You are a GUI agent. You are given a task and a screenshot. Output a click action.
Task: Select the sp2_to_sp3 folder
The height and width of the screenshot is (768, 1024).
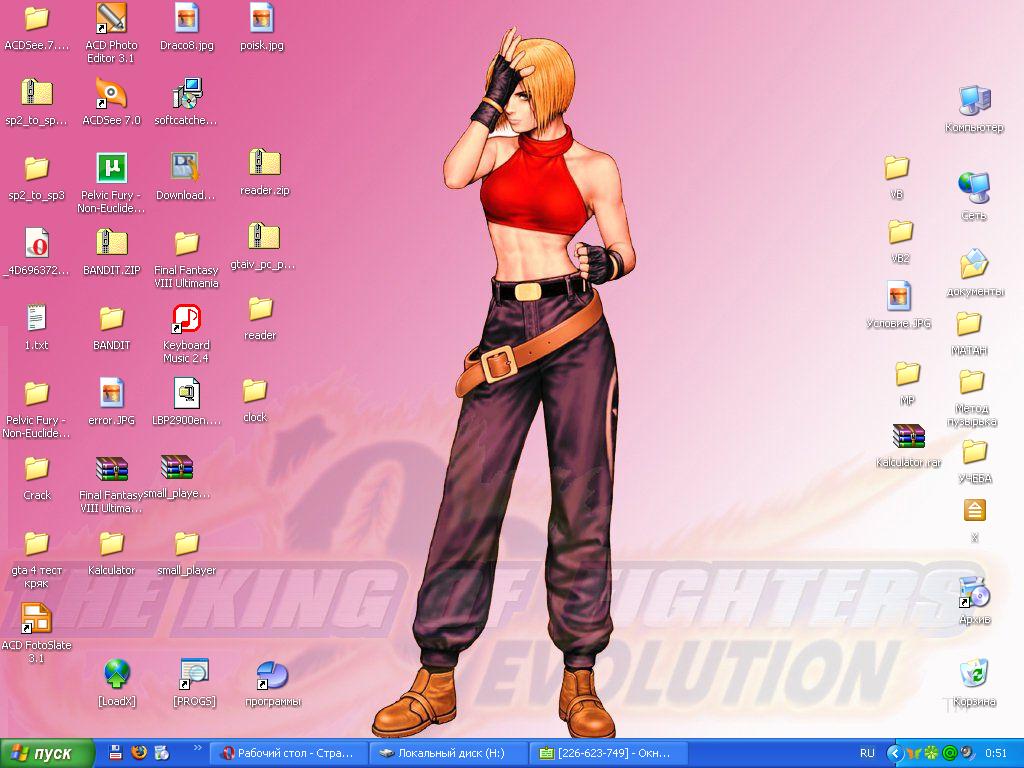click(x=37, y=168)
